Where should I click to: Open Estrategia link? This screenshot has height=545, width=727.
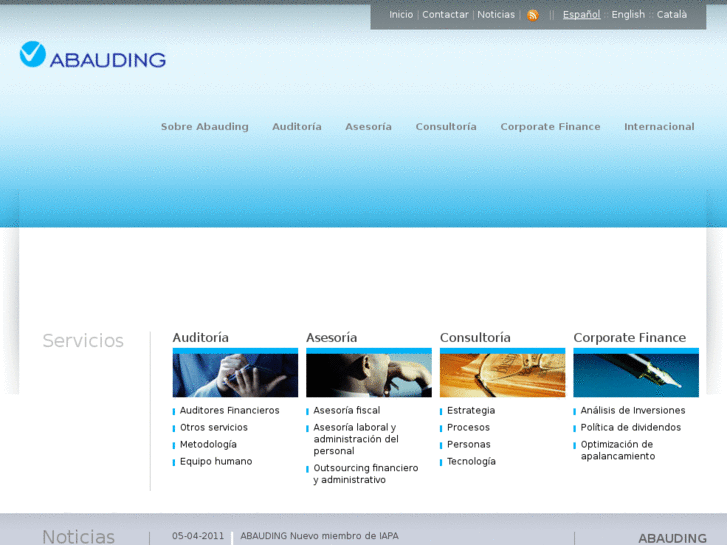click(471, 410)
